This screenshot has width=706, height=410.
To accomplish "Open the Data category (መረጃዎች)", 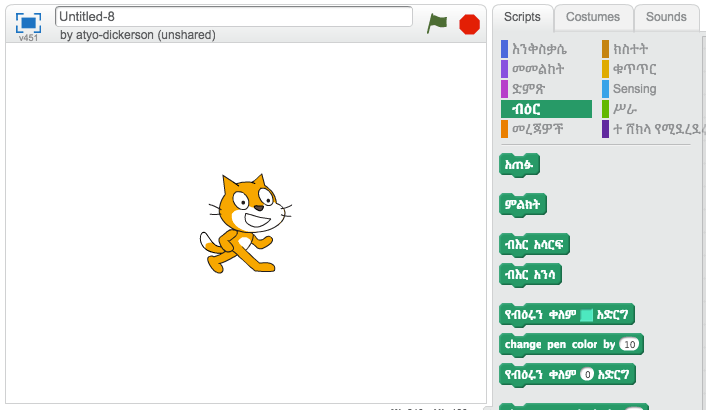I will pyautogui.click(x=536, y=129).
